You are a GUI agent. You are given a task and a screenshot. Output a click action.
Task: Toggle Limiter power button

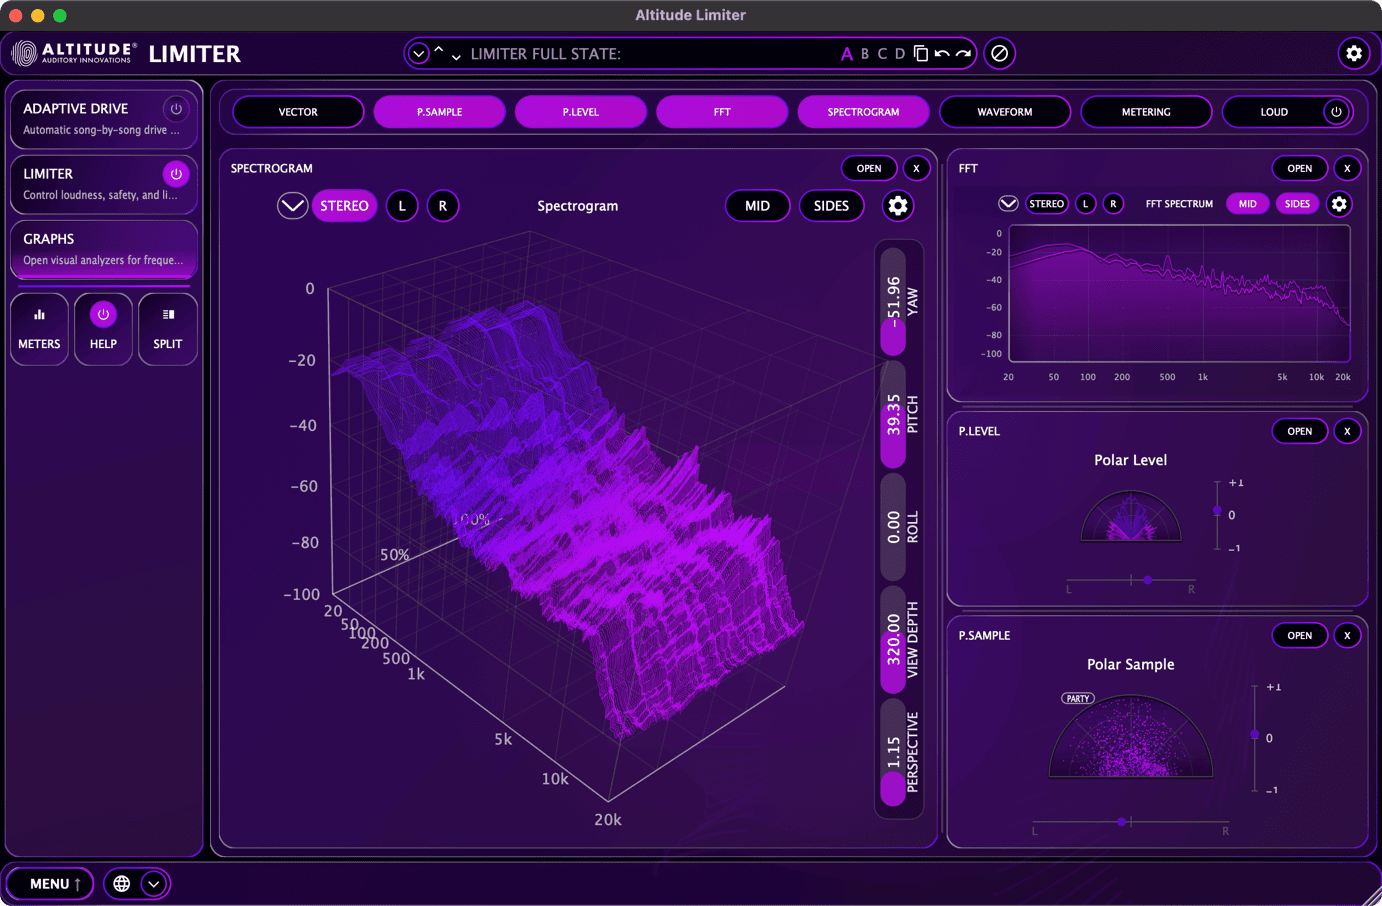[176, 174]
